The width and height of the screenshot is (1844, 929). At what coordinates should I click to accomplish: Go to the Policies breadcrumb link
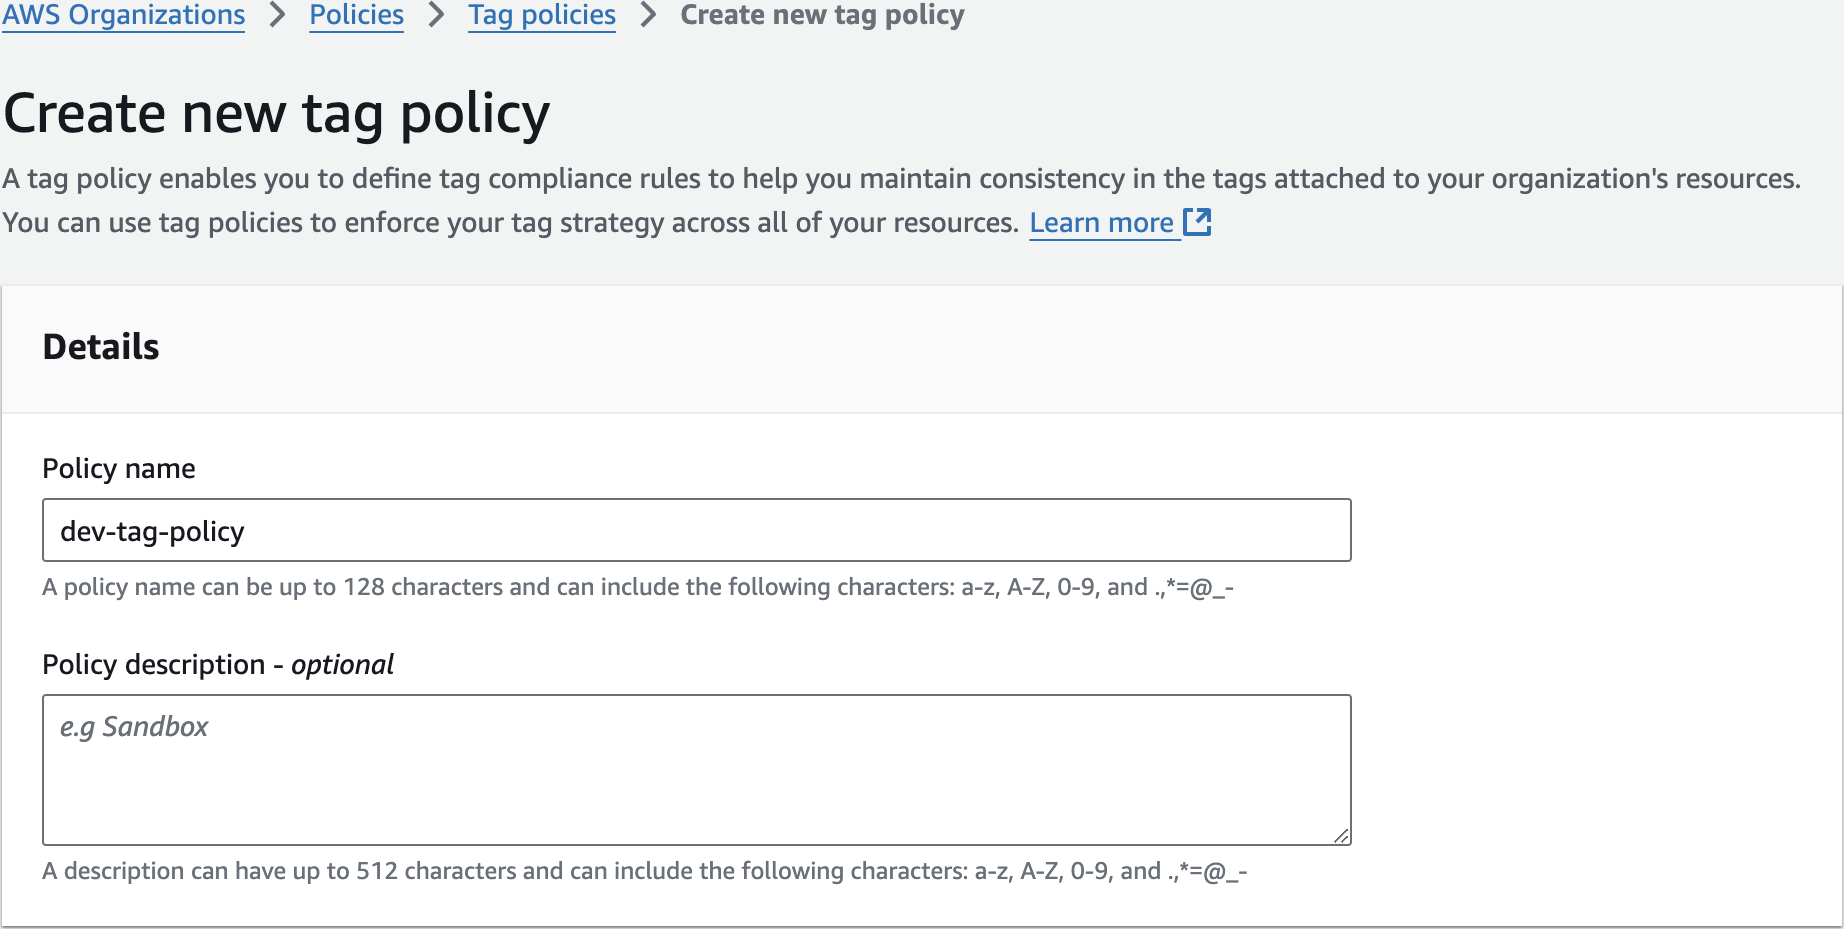356,15
